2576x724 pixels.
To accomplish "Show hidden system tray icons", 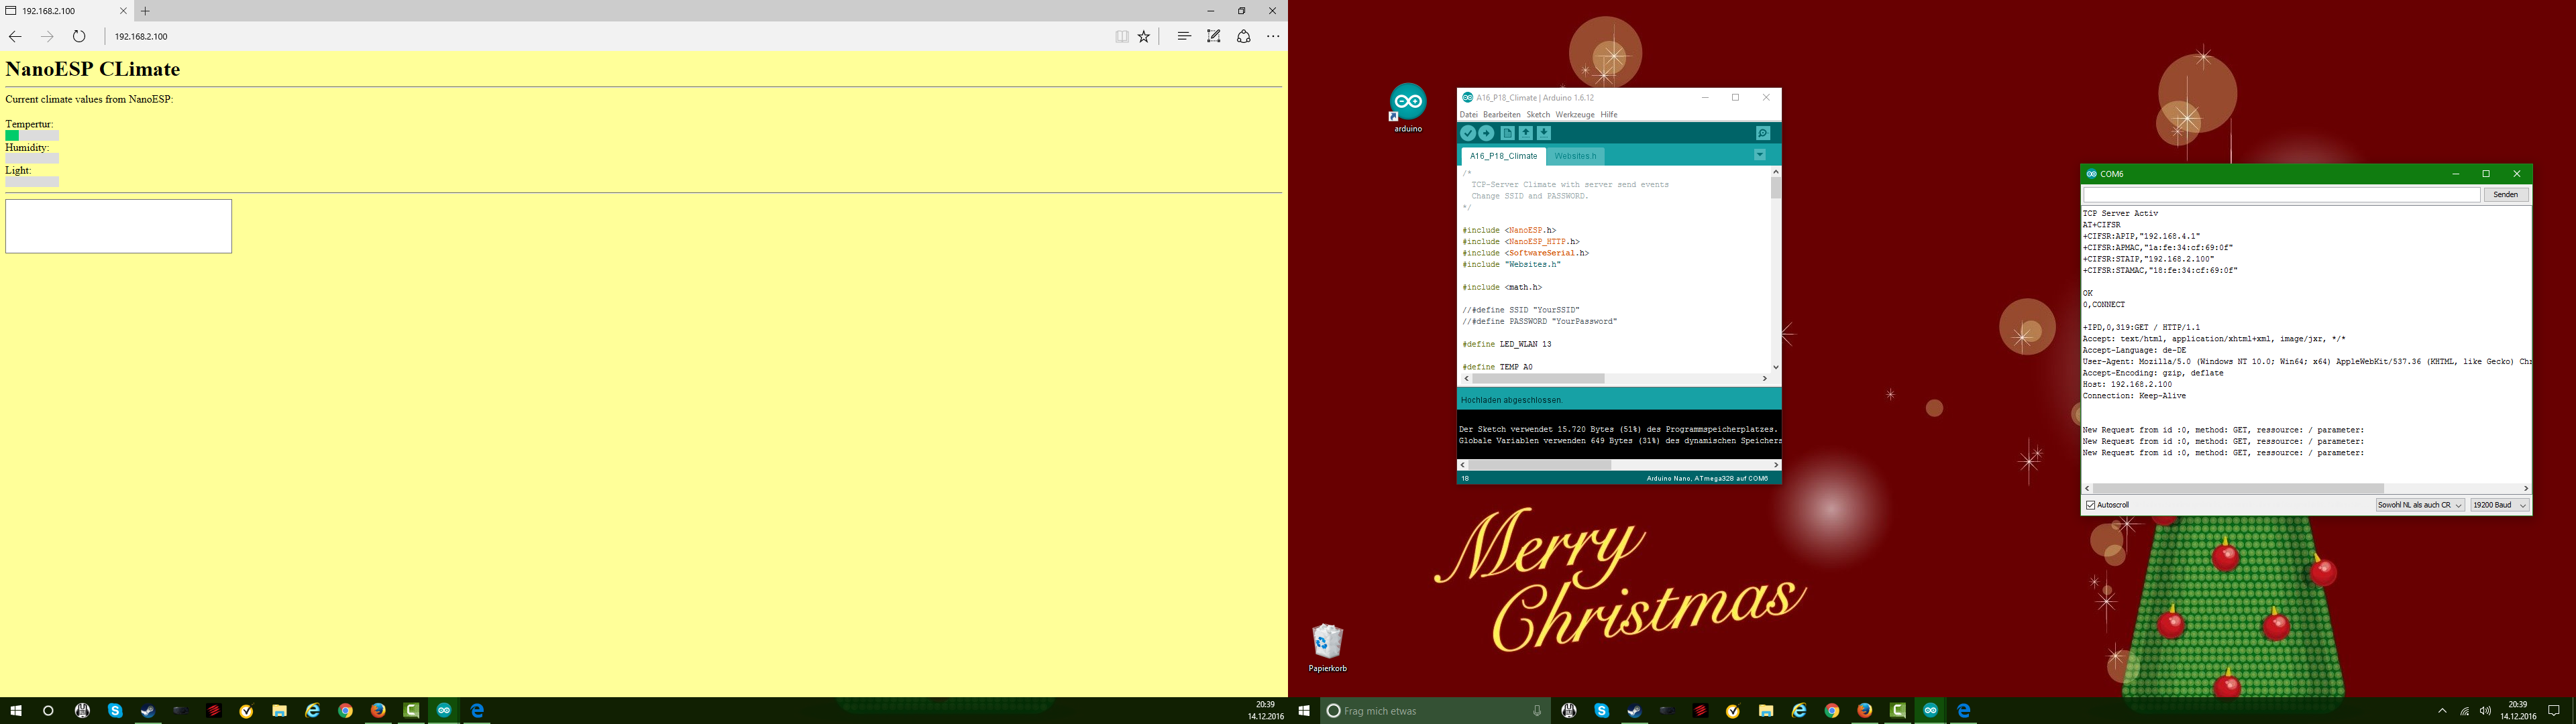I will coord(2442,711).
